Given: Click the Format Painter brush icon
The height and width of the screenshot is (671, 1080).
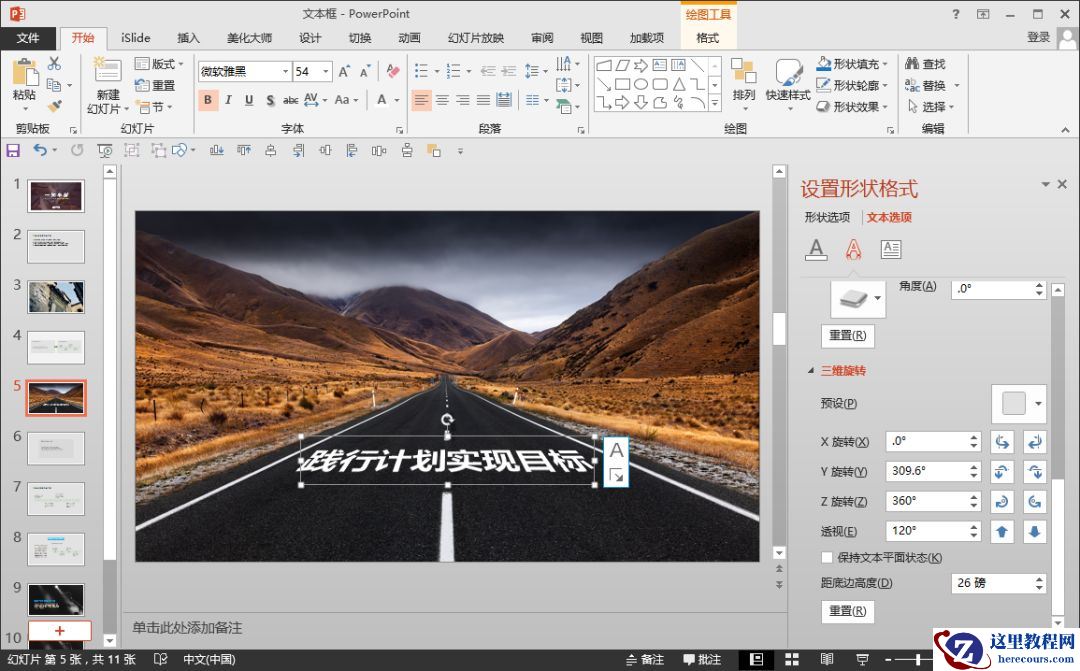Looking at the screenshot, I should (54, 106).
